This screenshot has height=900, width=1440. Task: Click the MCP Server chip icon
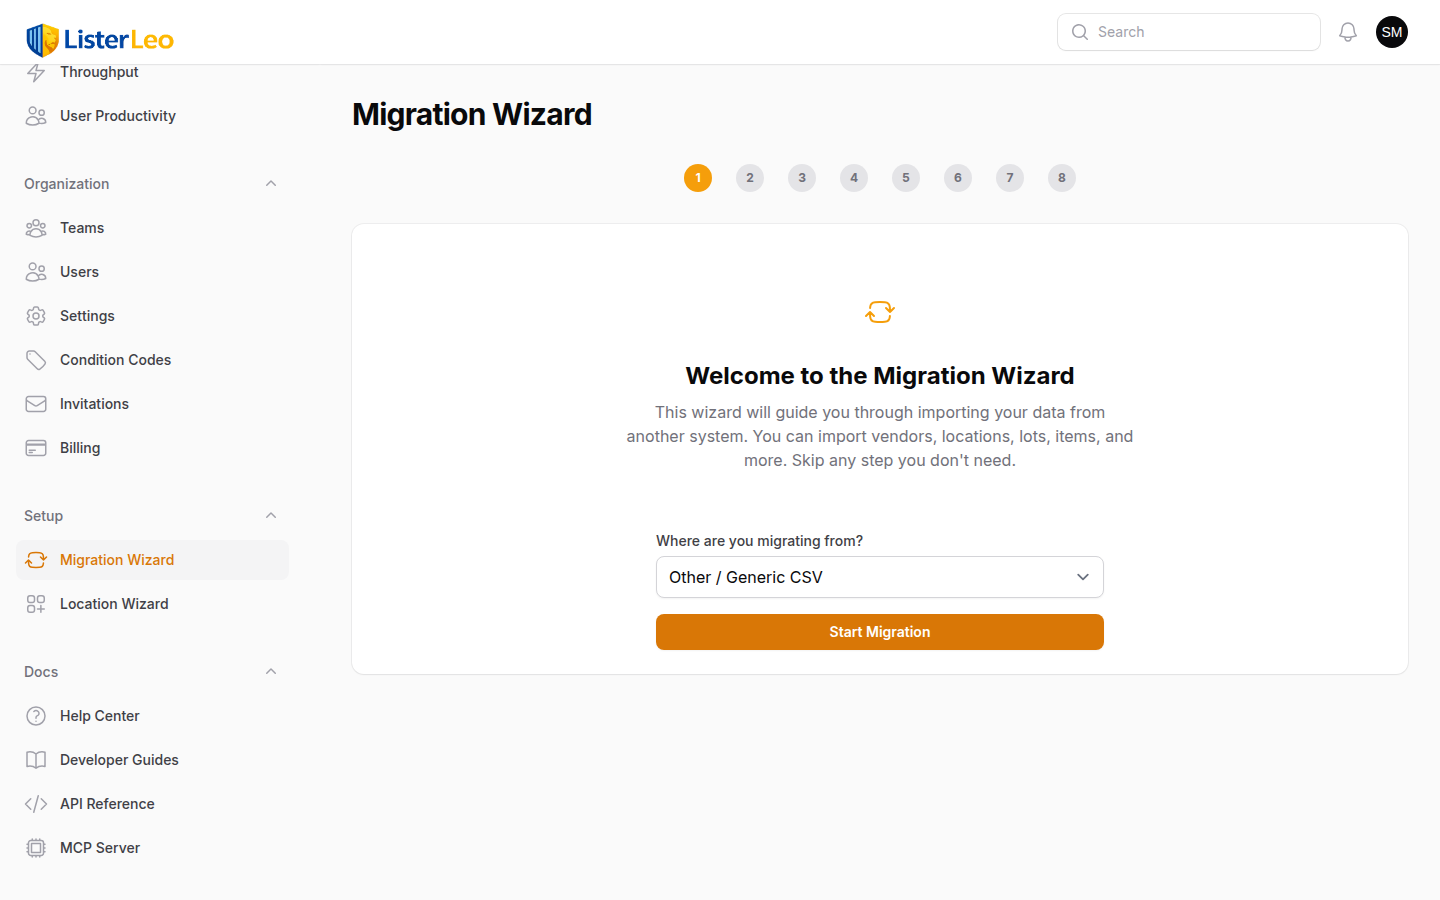coord(36,848)
